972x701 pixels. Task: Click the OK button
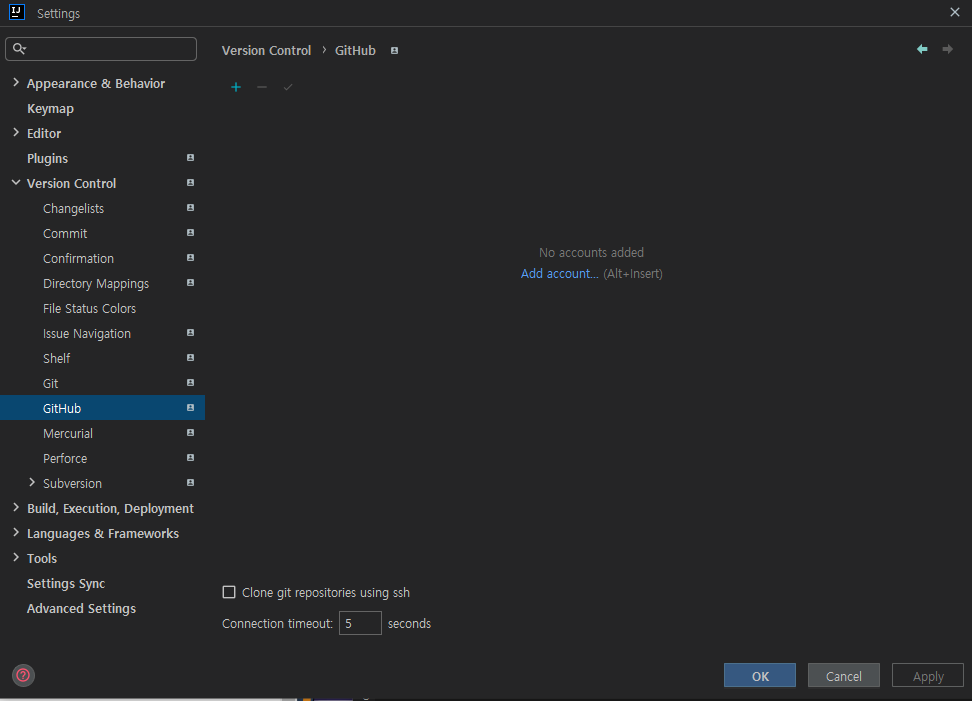pos(759,676)
